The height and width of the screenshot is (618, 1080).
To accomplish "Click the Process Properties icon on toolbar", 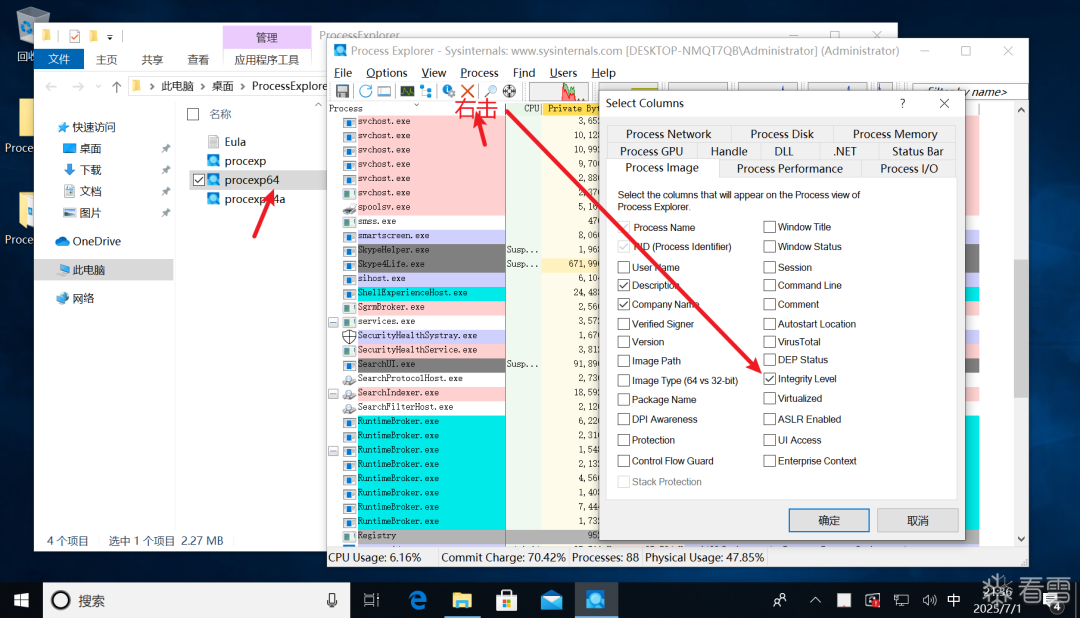I will (x=447, y=90).
